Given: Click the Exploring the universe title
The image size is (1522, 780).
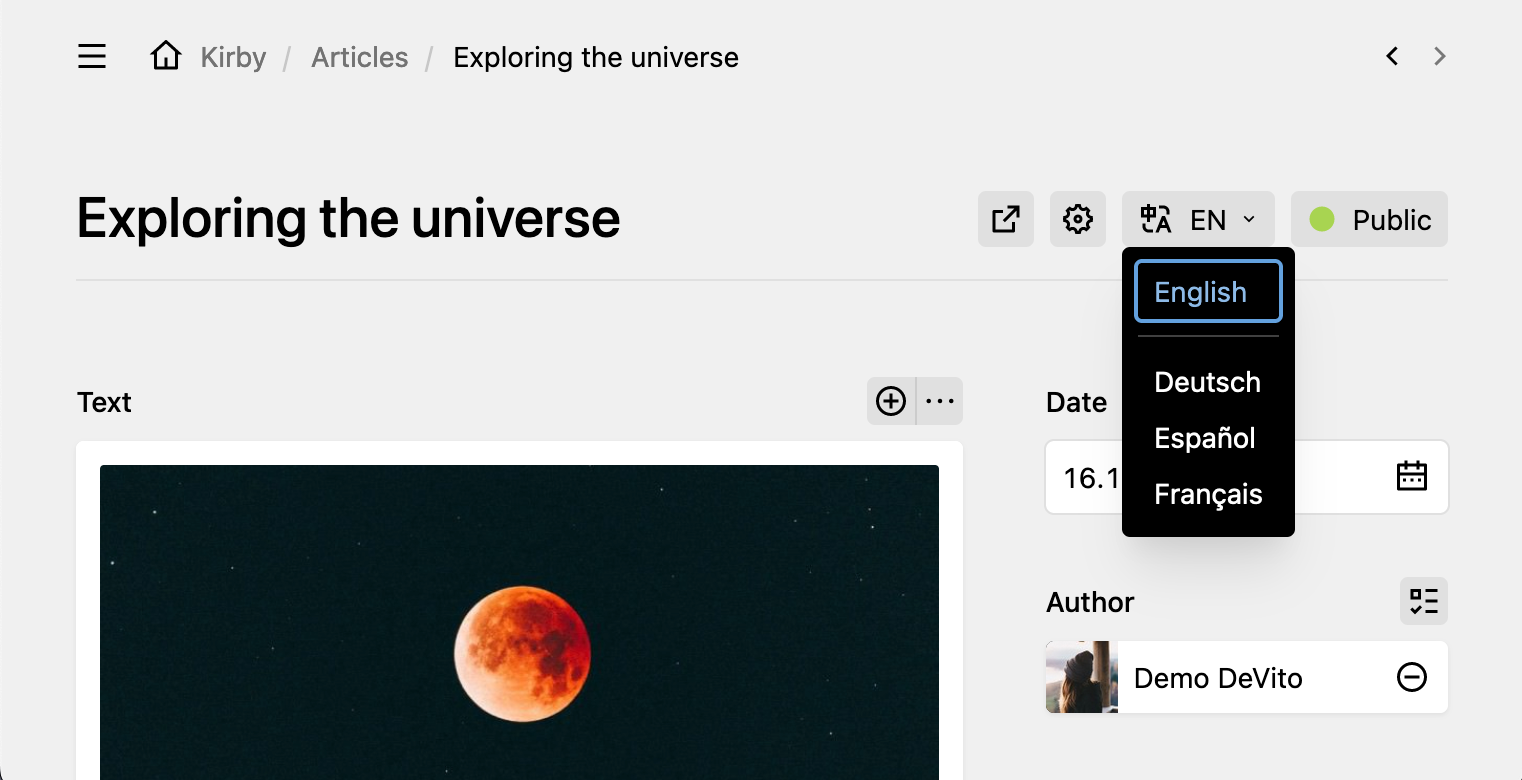Looking at the screenshot, I should point(349,218).
